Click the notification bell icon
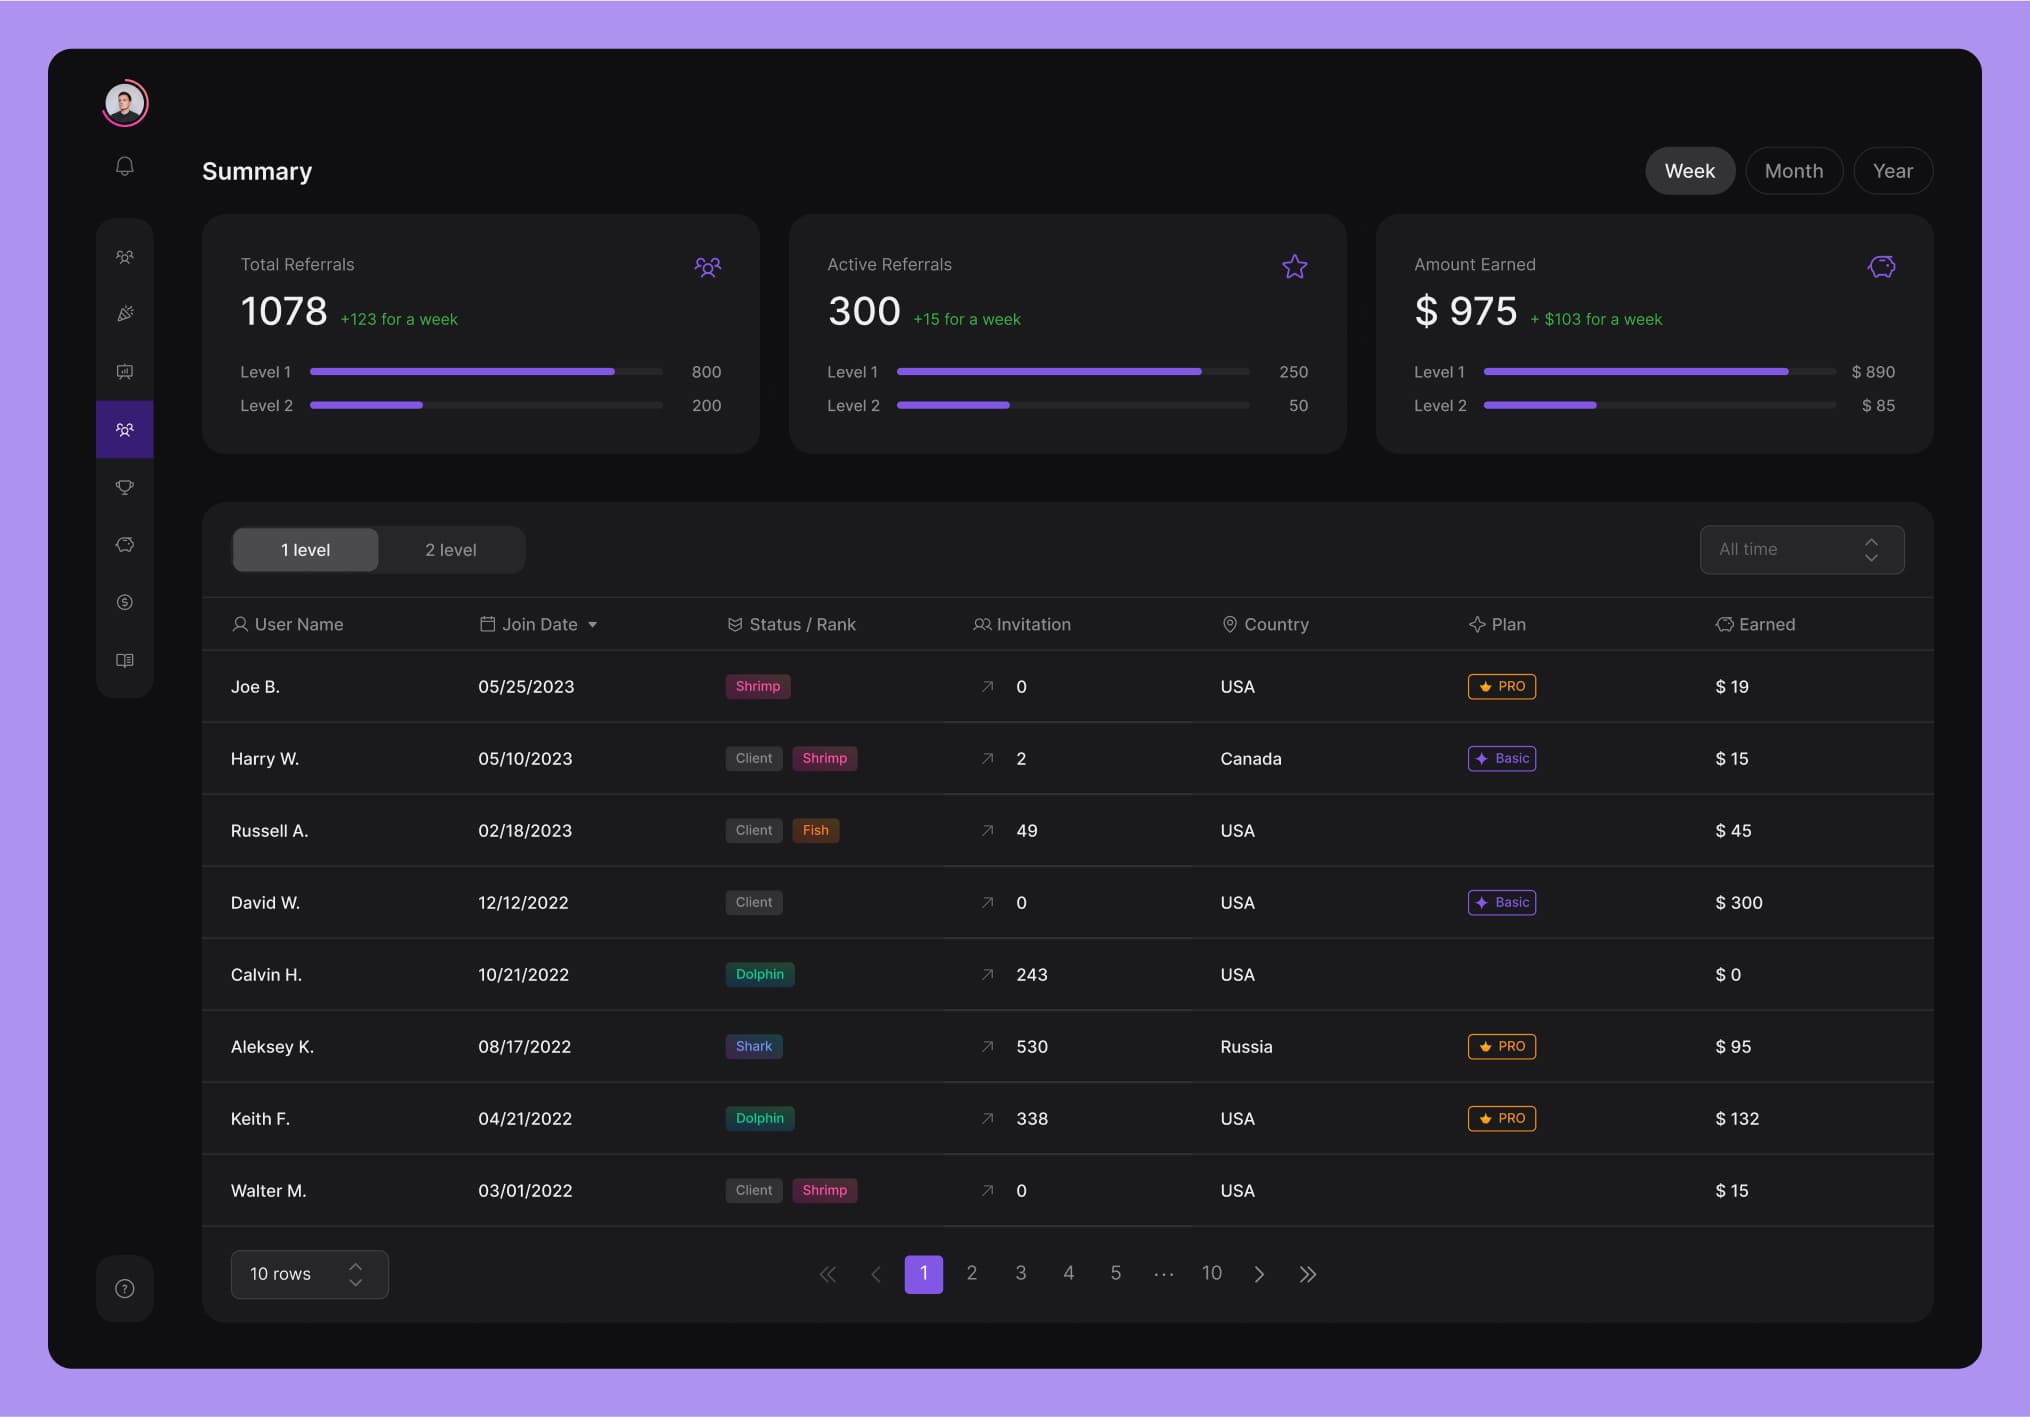Screen dimensions: 2030x1417 [x=124, y=166]
